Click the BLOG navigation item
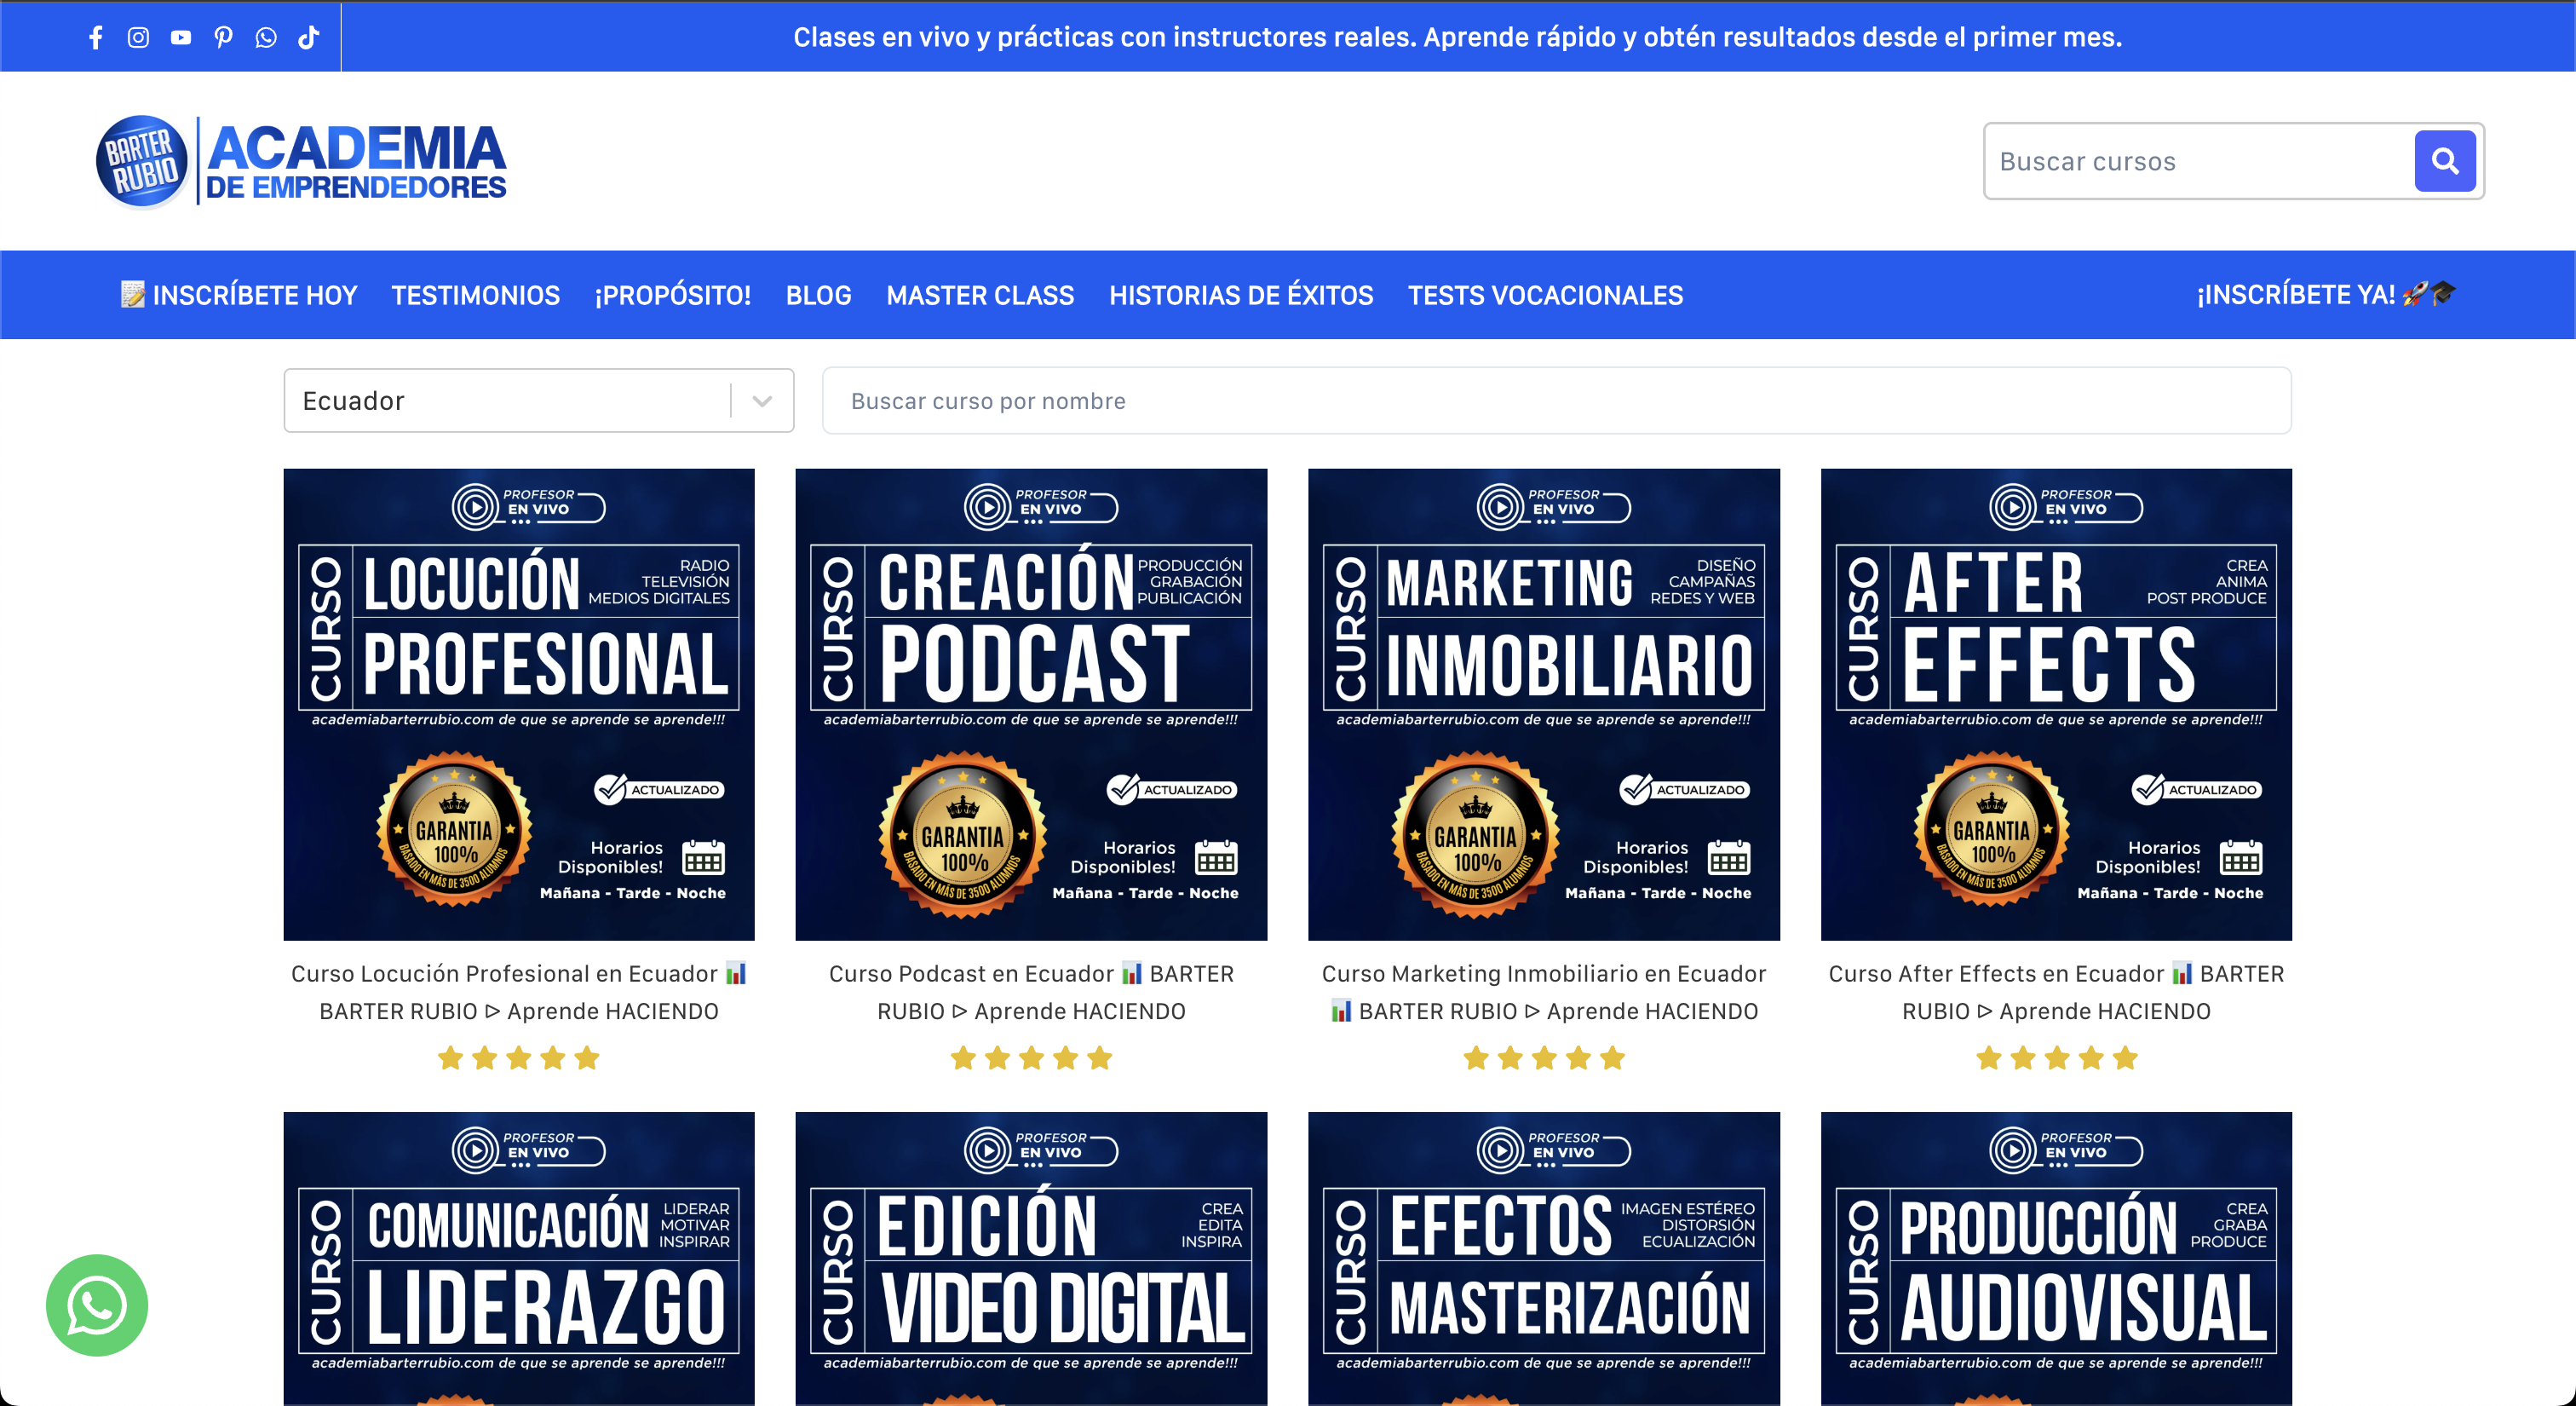This screenshot has height=1406, width=2576. (x=818, y=295)
